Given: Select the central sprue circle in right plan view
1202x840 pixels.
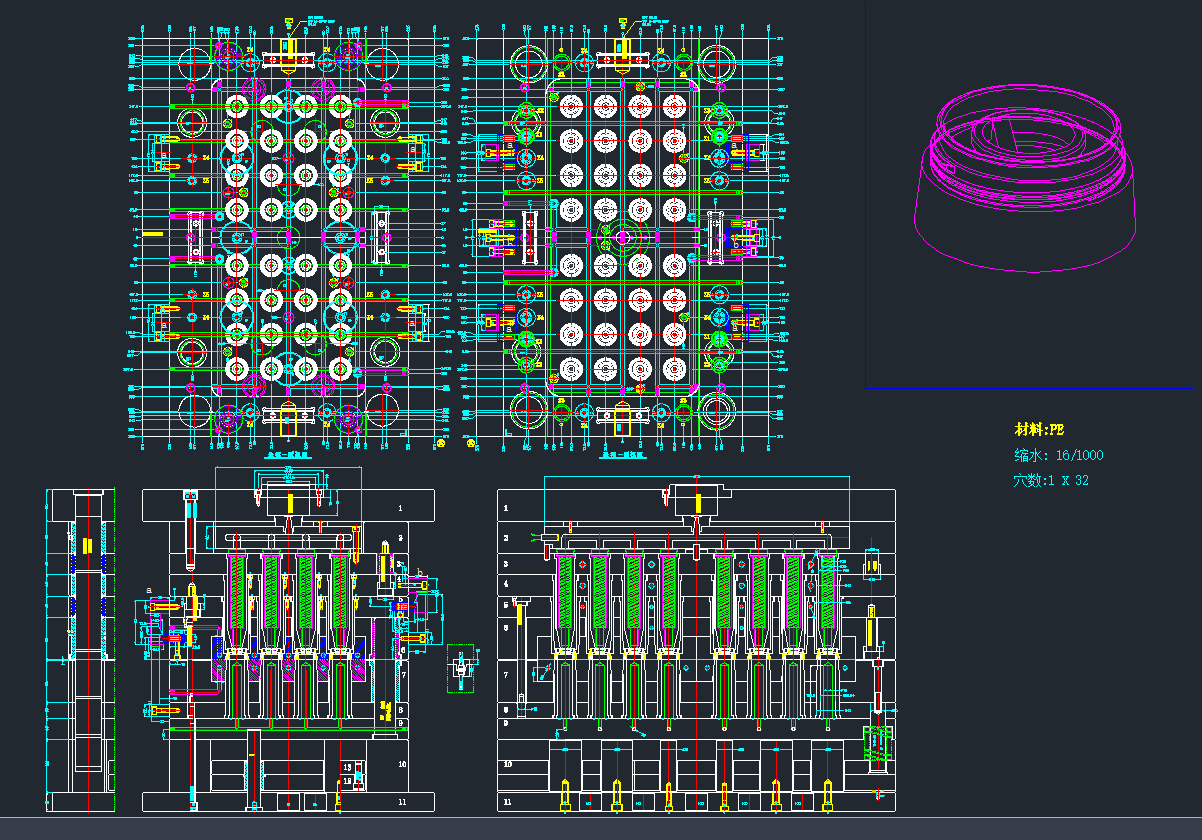Looking at the screenshot, I should [x=622, y=237].
